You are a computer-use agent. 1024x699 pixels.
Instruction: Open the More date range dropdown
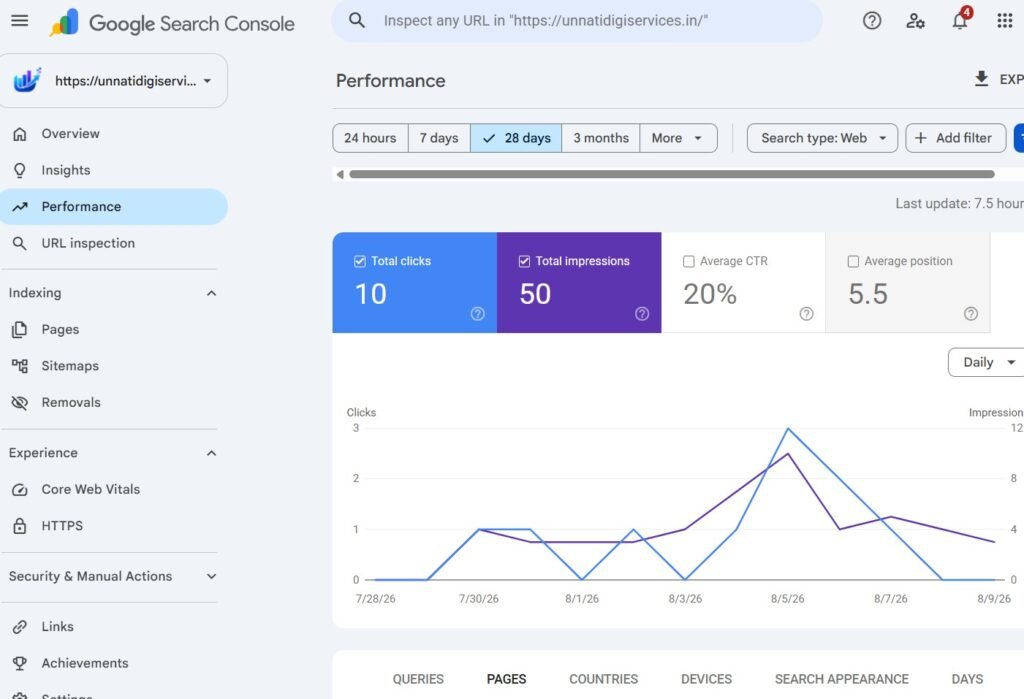point(679,138)
